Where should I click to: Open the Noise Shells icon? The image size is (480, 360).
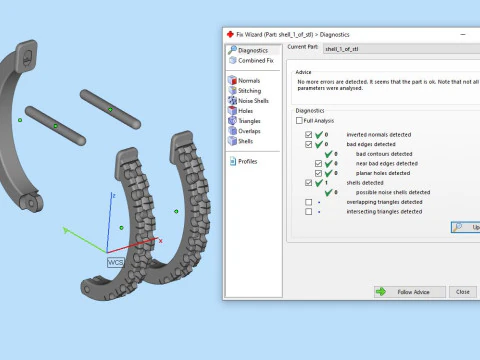pos(232,100)
